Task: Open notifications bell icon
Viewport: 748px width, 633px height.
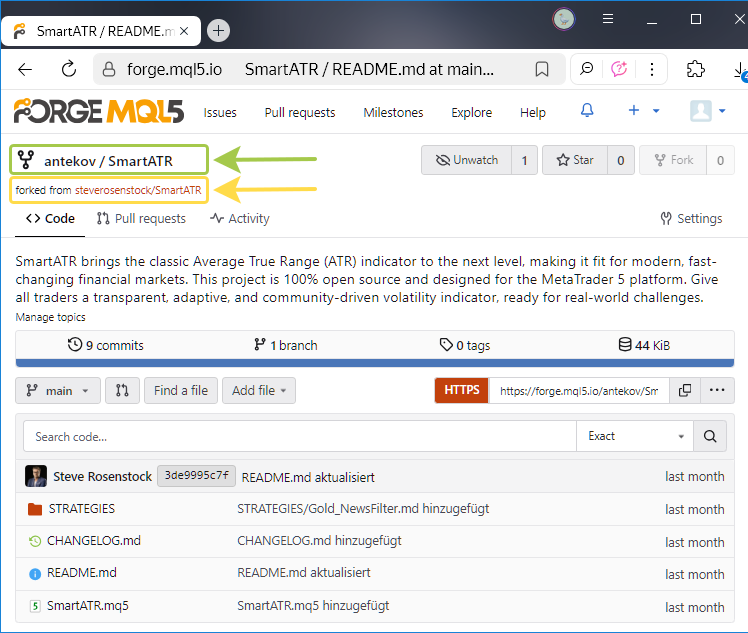Action: [587, 111]
